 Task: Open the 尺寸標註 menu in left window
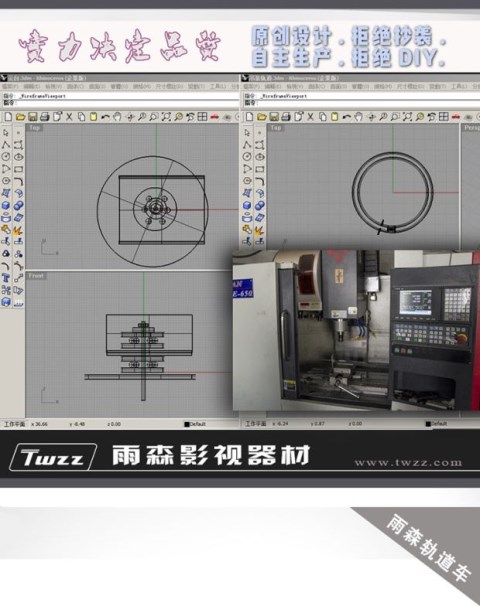click(168, 86)
